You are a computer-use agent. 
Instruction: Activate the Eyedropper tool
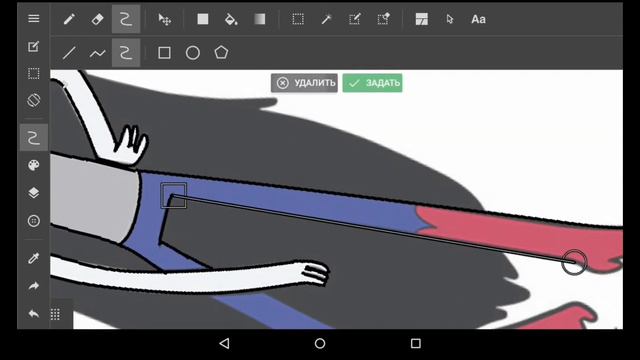33,258
